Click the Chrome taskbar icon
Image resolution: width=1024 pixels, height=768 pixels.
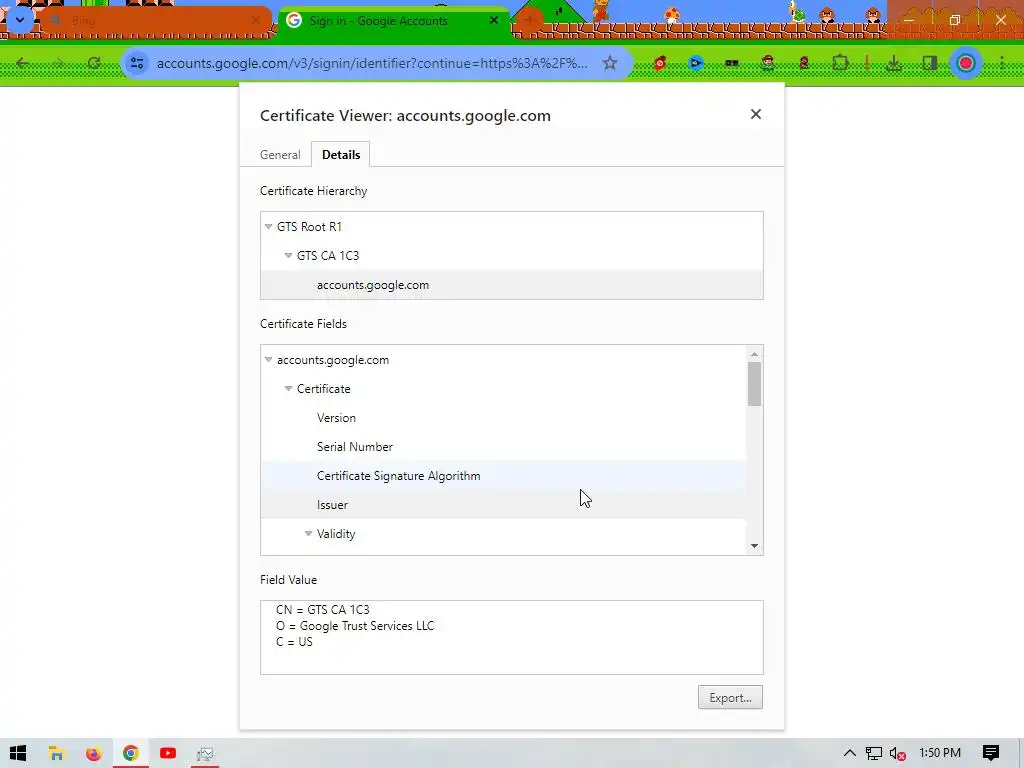click(131, 754)
